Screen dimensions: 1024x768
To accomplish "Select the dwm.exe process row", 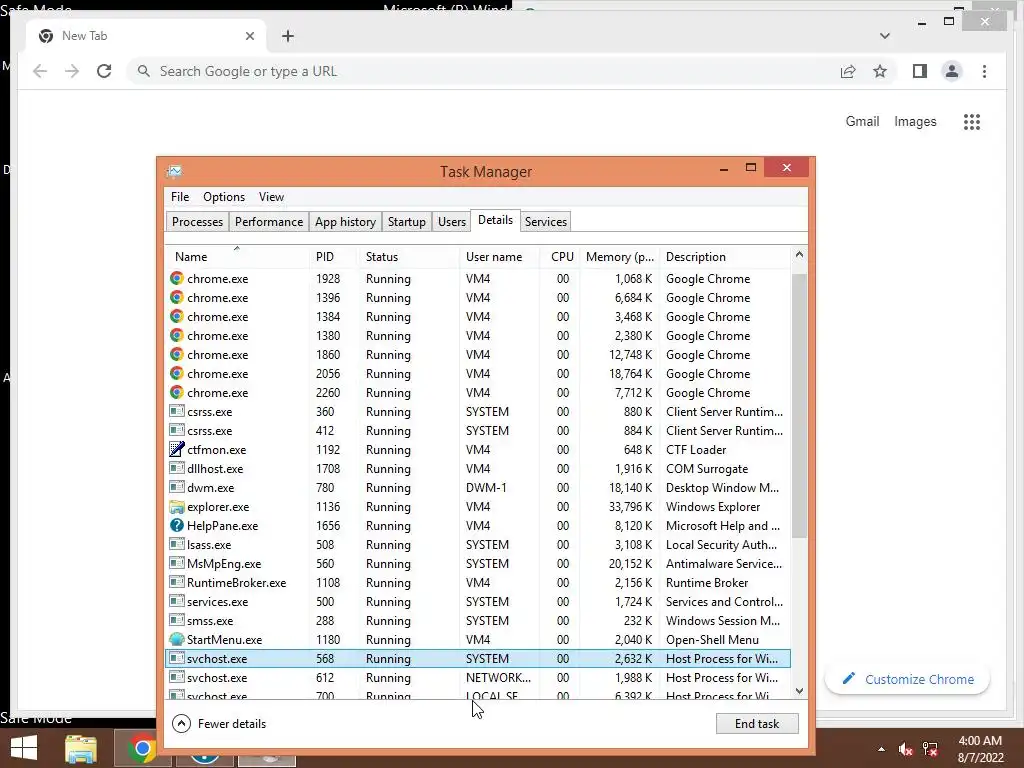I will [x=478, y=487].
